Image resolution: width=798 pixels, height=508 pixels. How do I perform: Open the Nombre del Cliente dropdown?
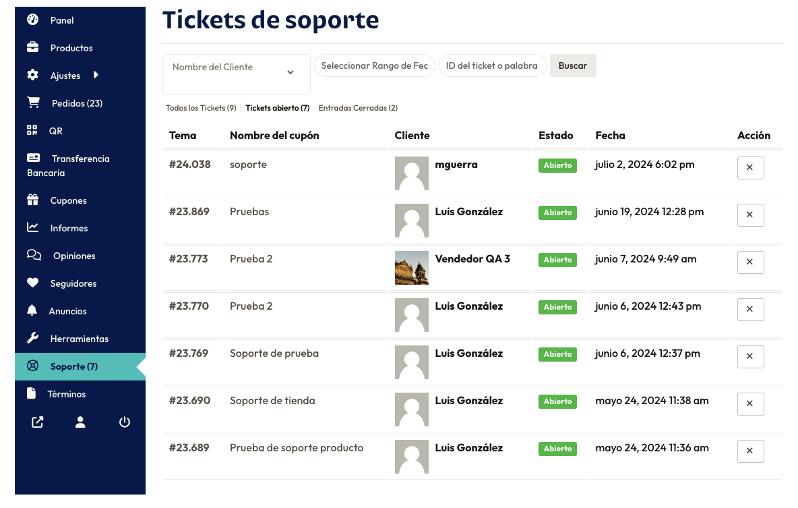(x=236, y=70)
